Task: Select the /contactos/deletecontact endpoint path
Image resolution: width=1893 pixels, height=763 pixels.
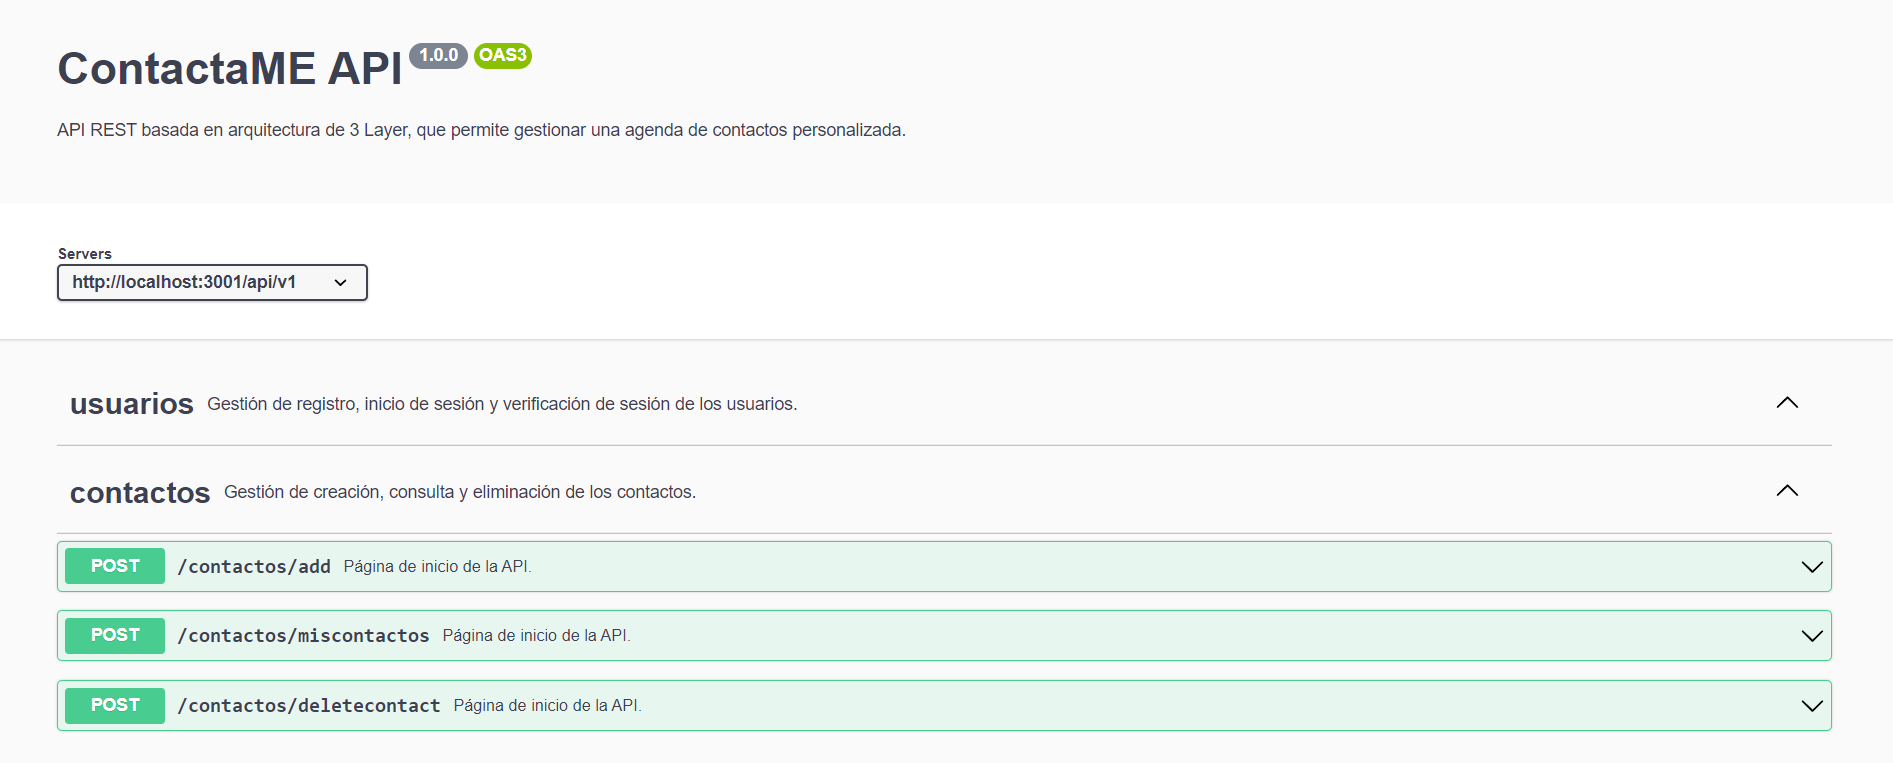Action: pyautogui.click(x=309, y=706)
